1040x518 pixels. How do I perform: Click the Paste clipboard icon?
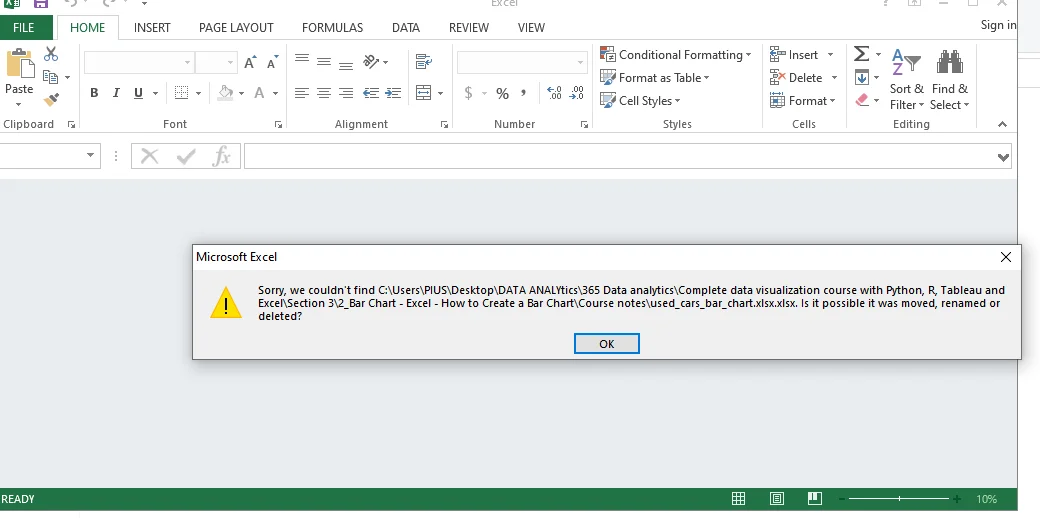(19, 66)
